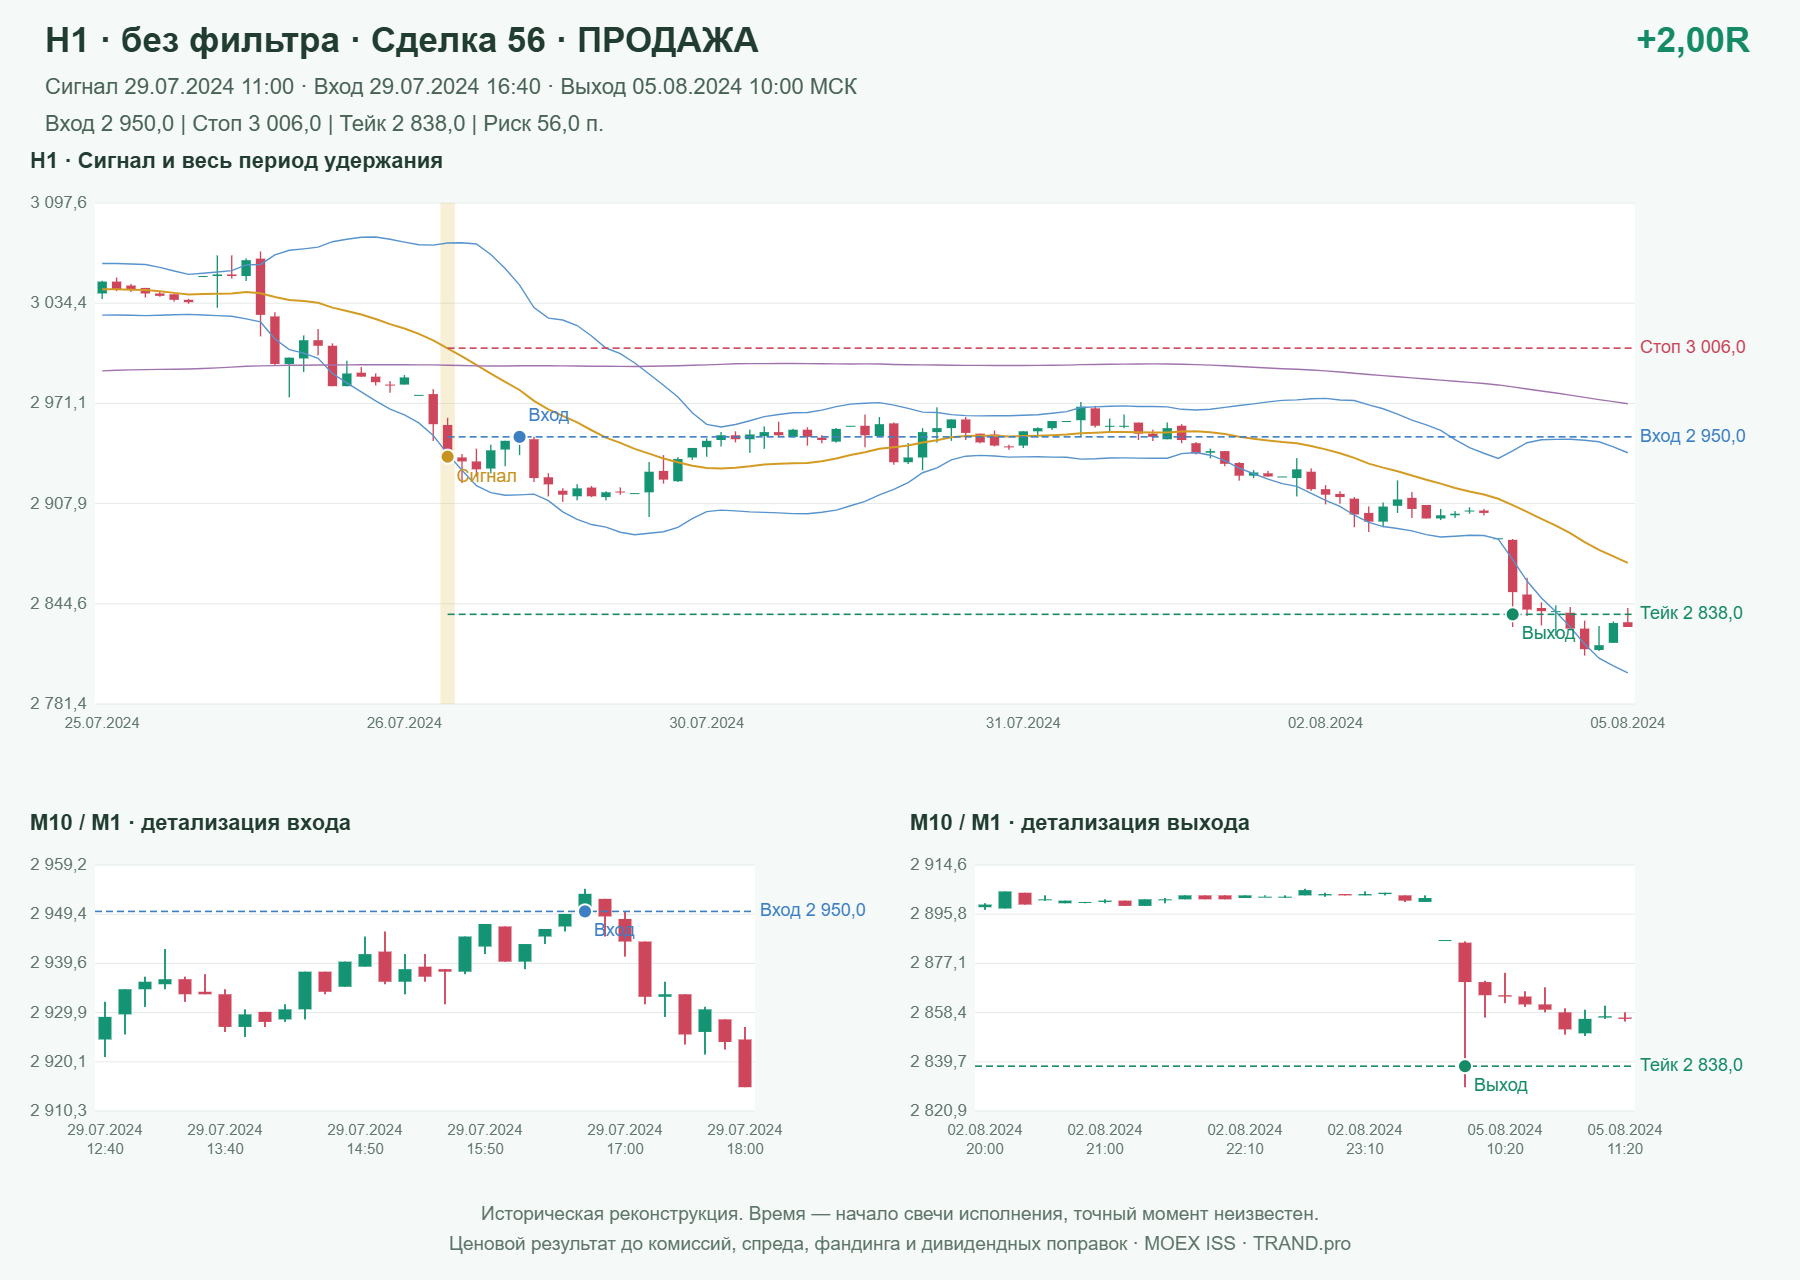Screen dimensions: 1800x1280
Task: Click the trade title 'Сделка 56 · ПРОДАЖА'
Action: coord(564,40)
